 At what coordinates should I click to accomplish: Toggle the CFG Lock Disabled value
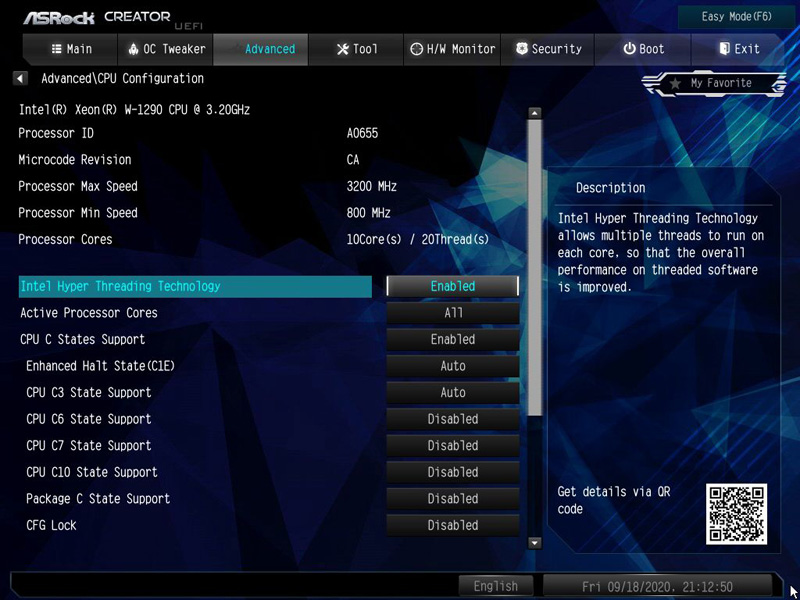pos(453,525)
